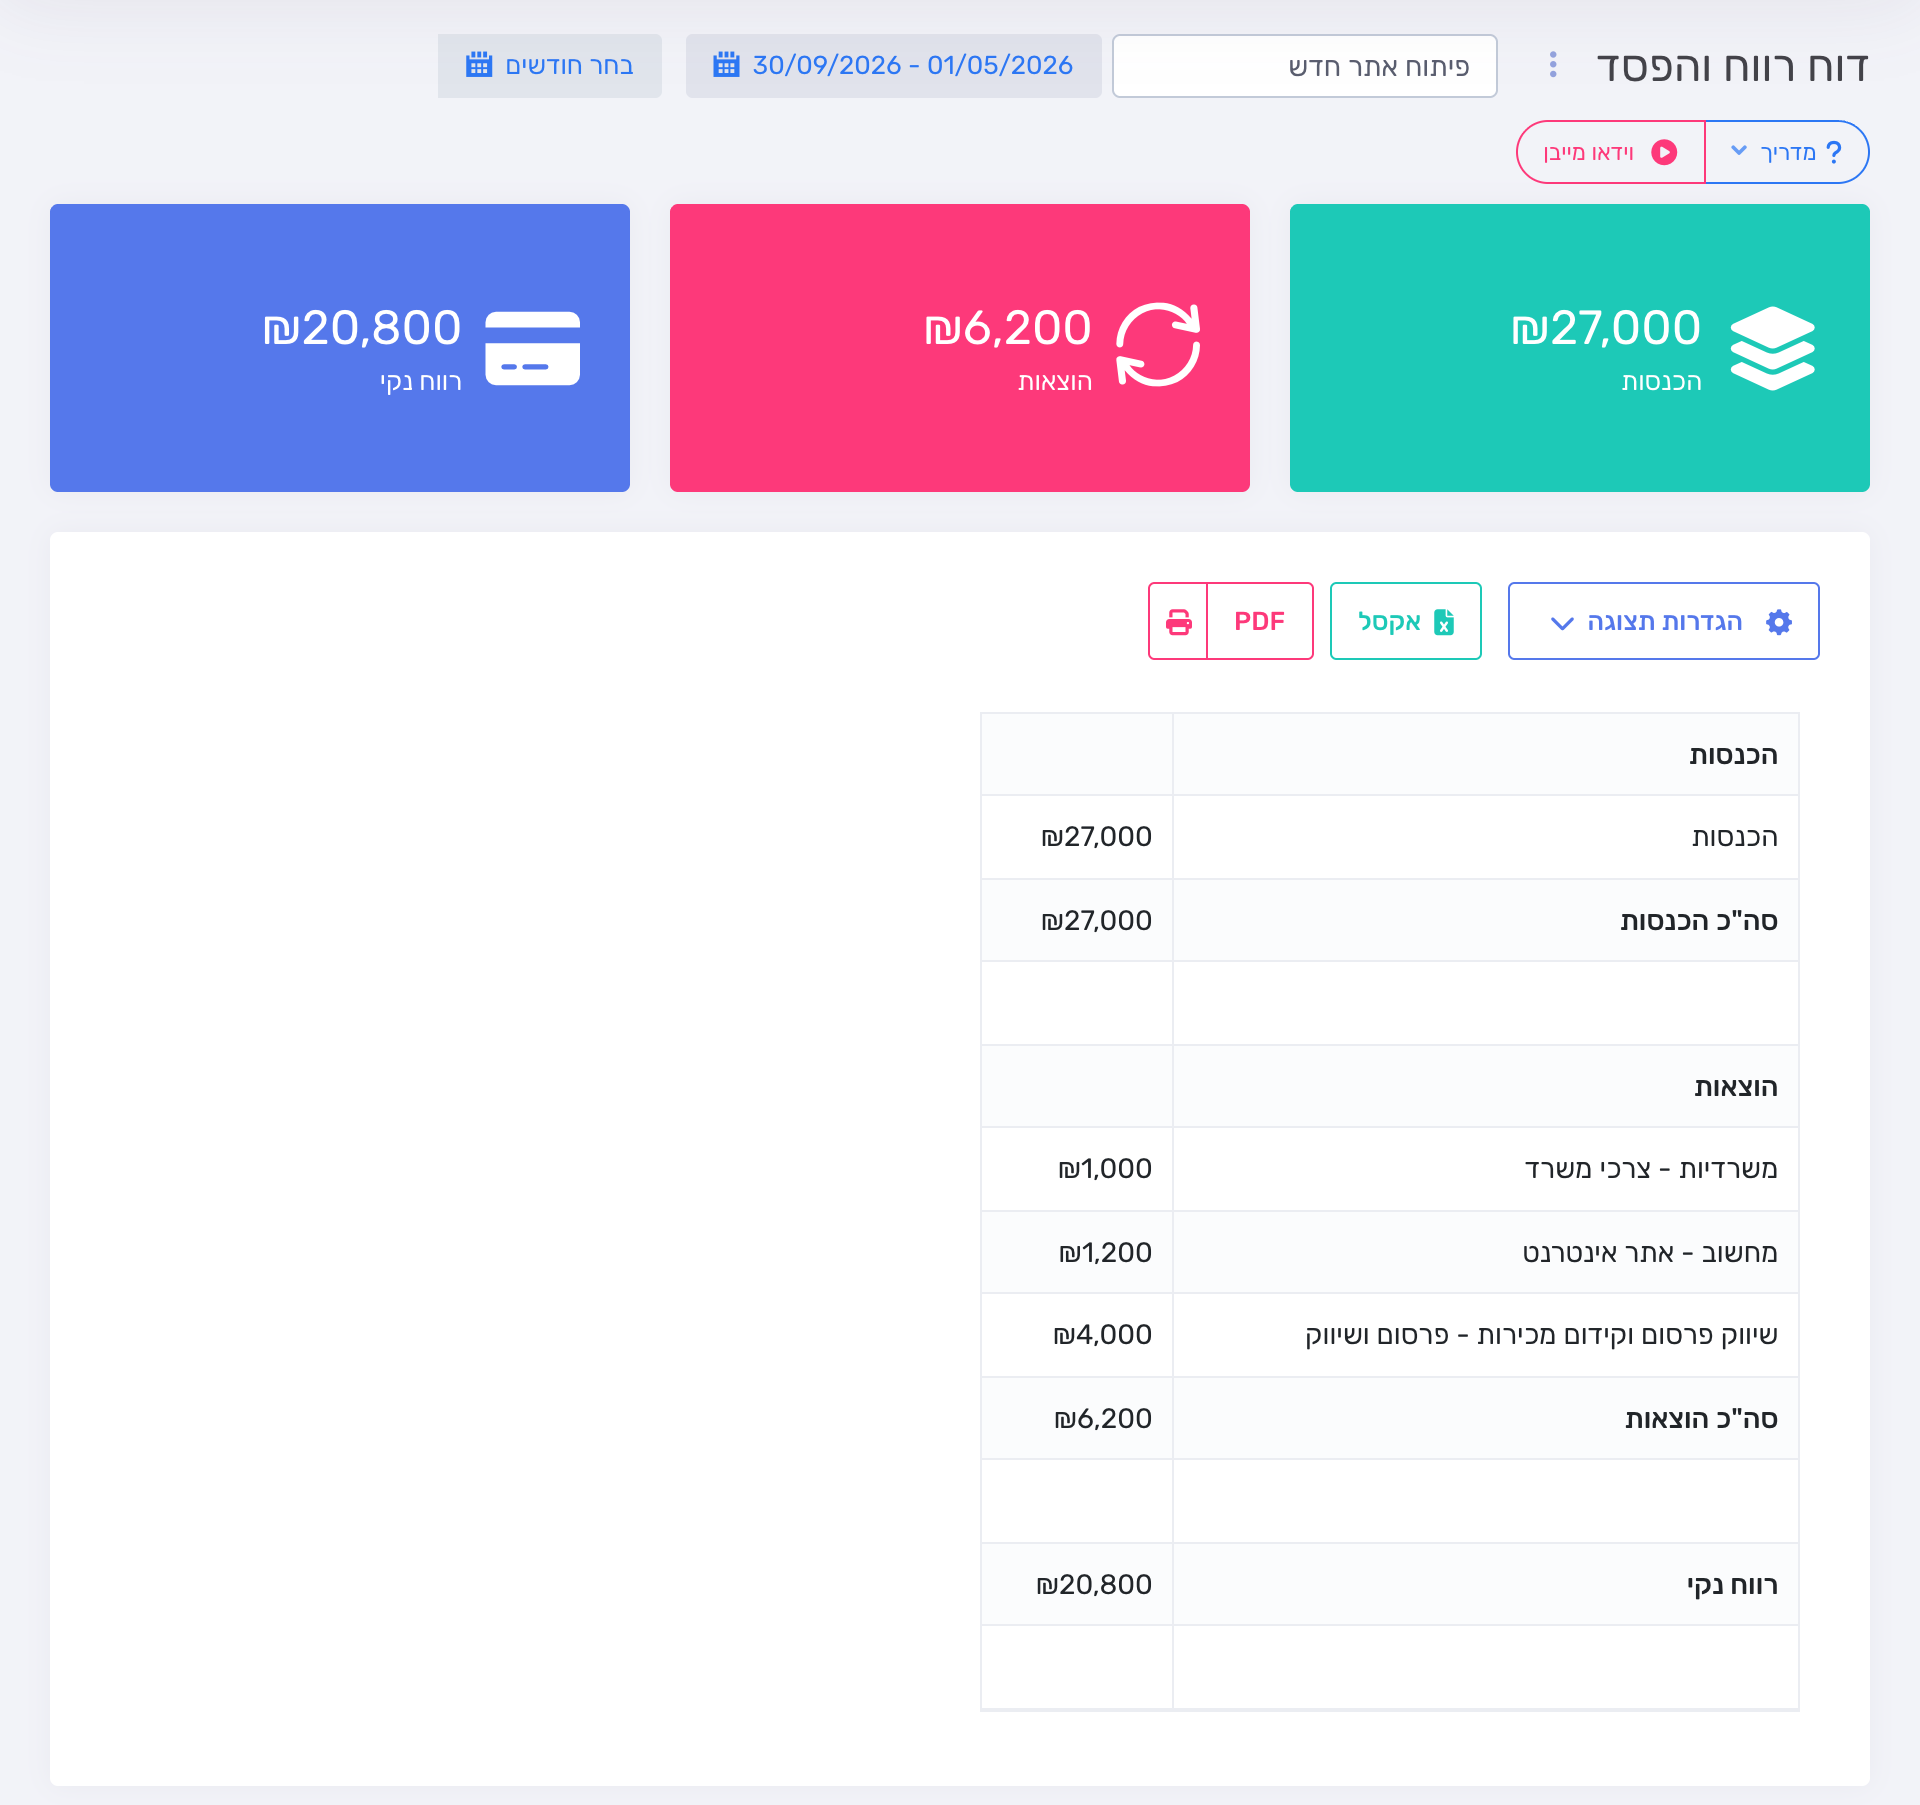
Task: Click calendar icon in בחר חודשים button
Action: tap(479, 65)
